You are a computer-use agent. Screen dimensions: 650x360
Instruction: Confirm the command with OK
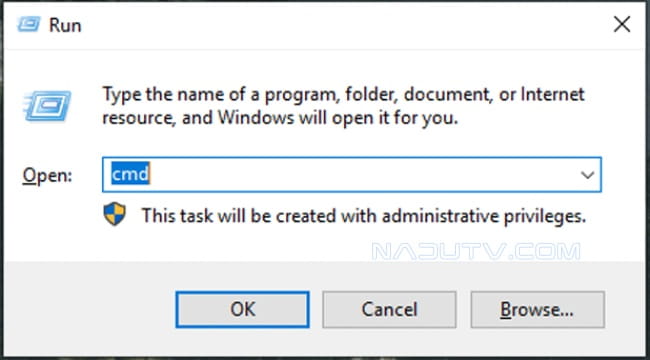pos(243,309)
